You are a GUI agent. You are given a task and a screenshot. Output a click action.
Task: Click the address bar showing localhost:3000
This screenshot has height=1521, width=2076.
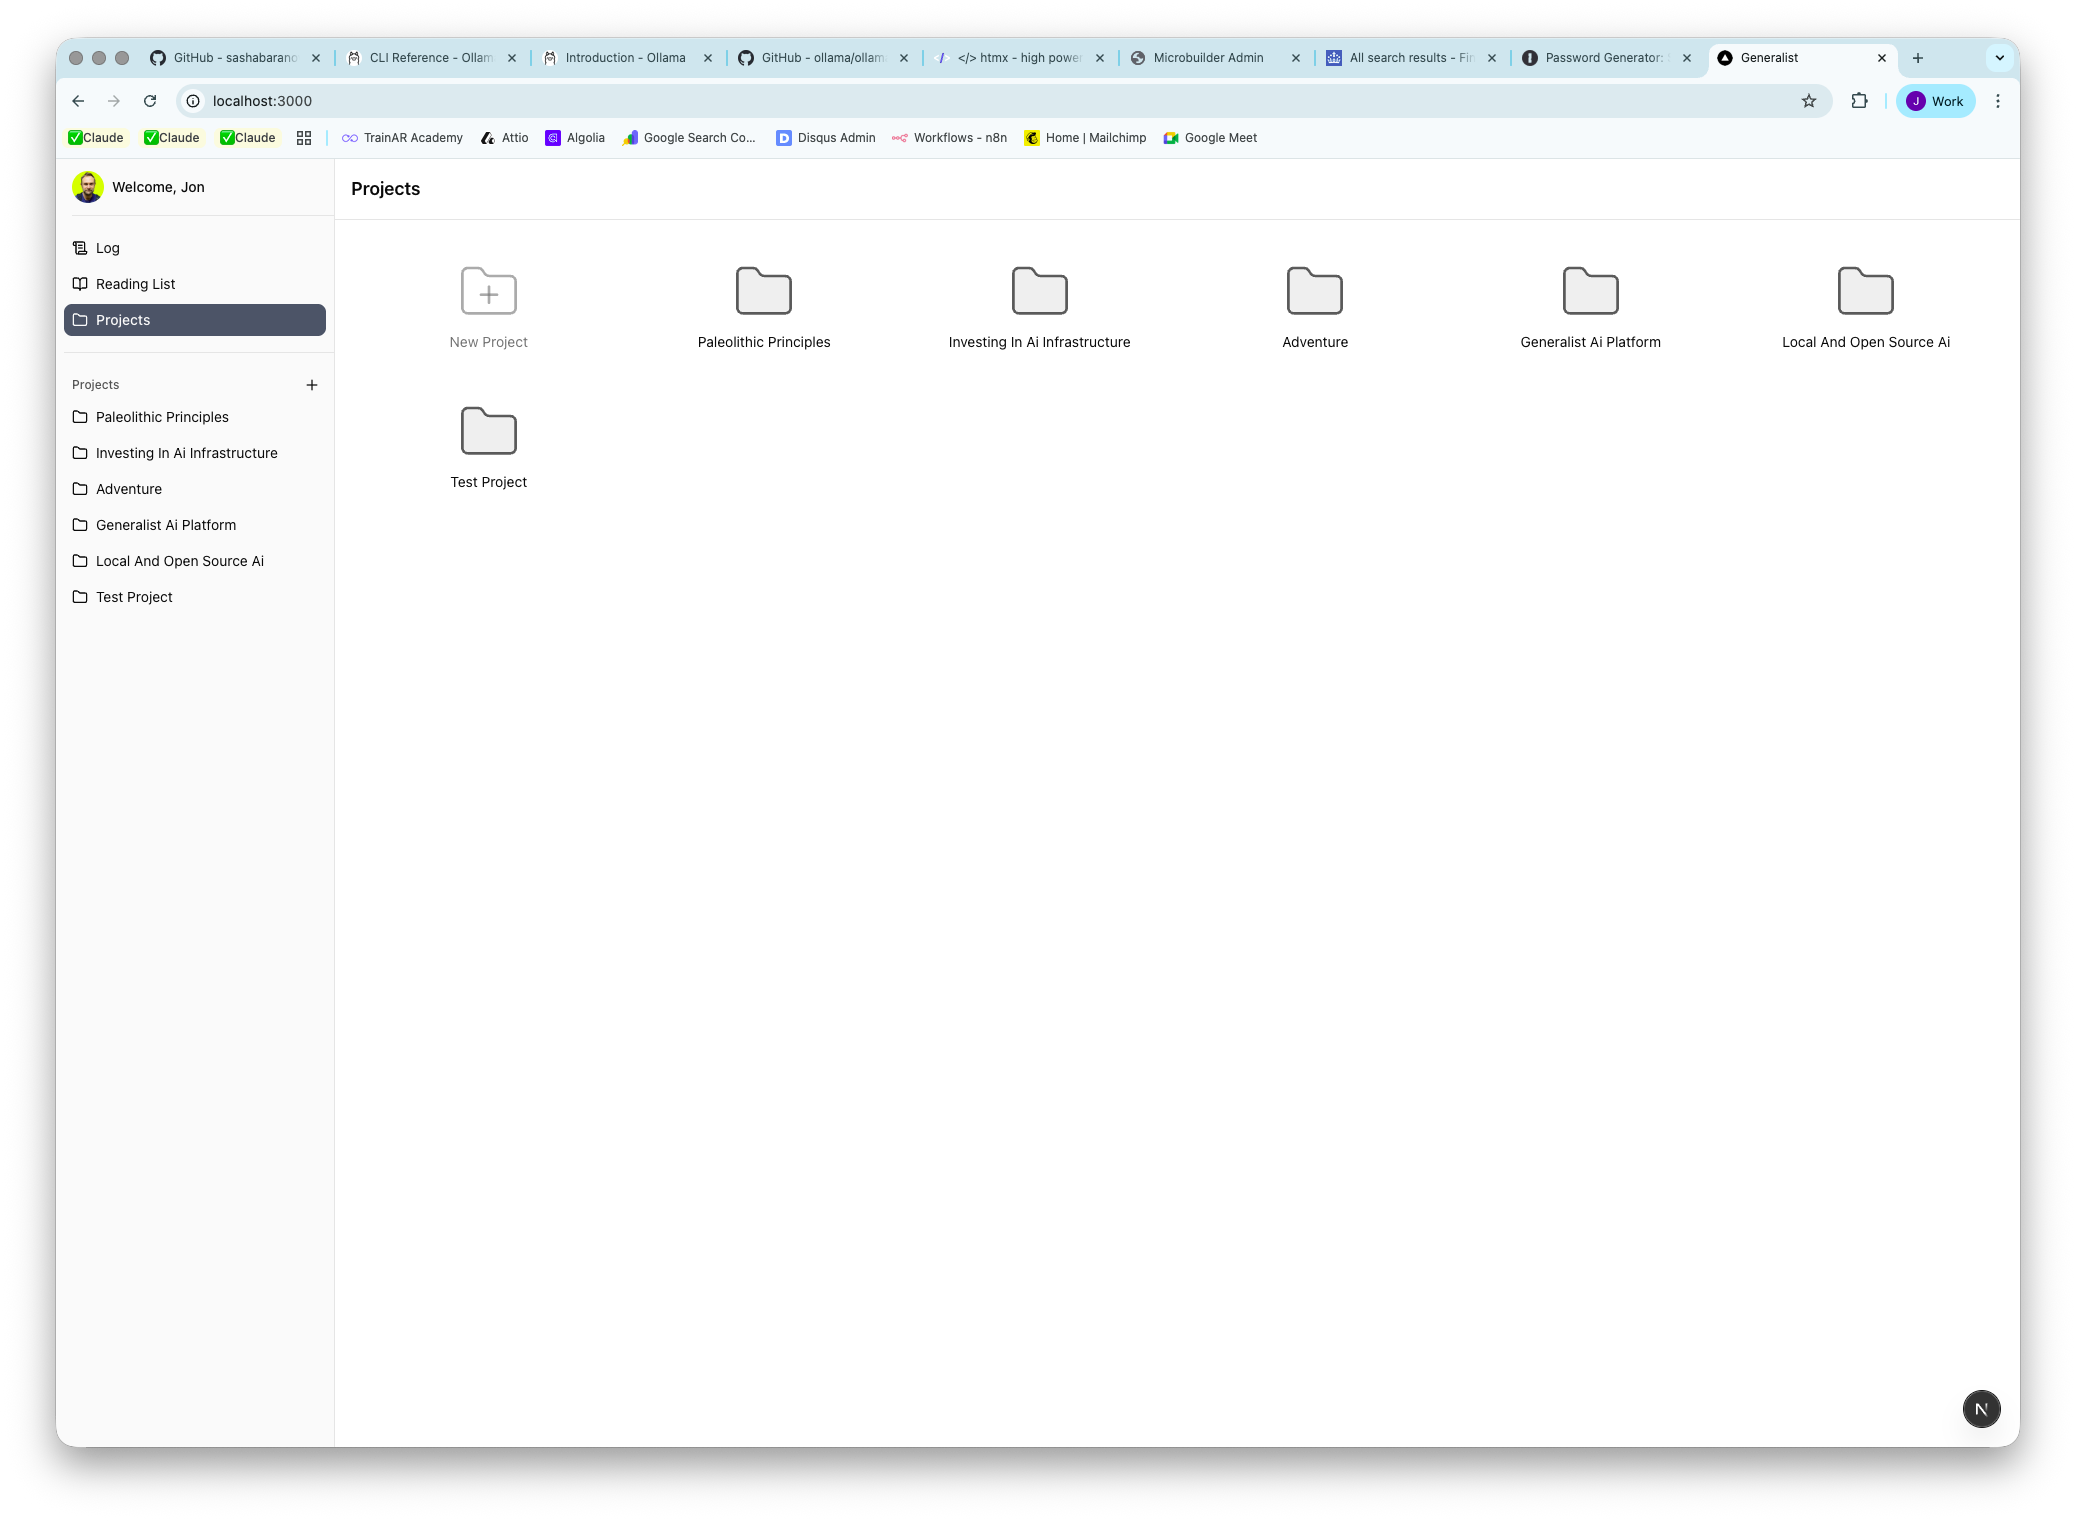(263, 101)
